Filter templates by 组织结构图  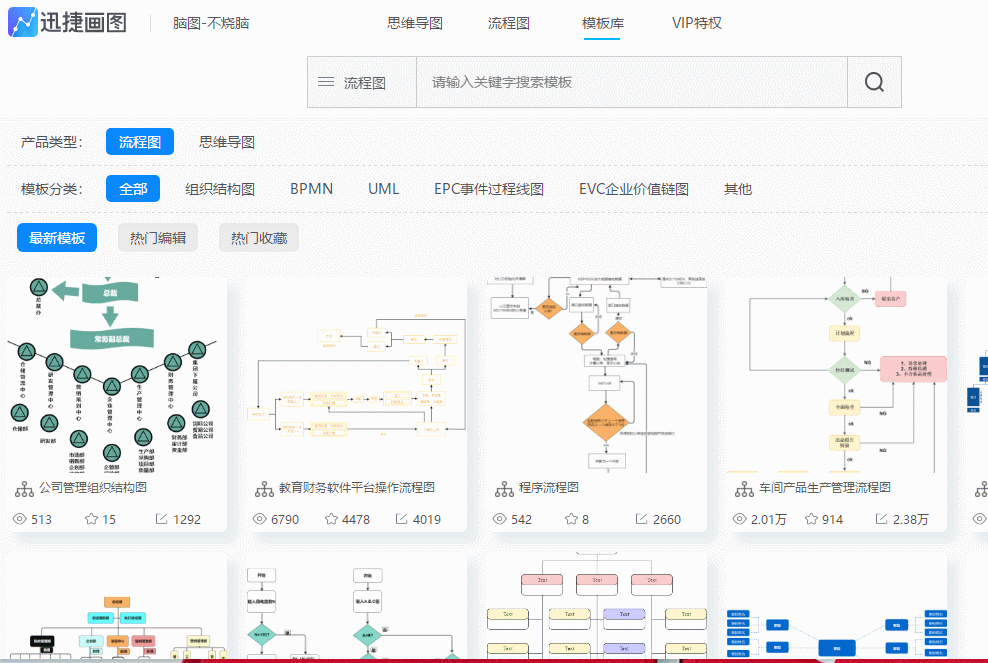point(220,189)
